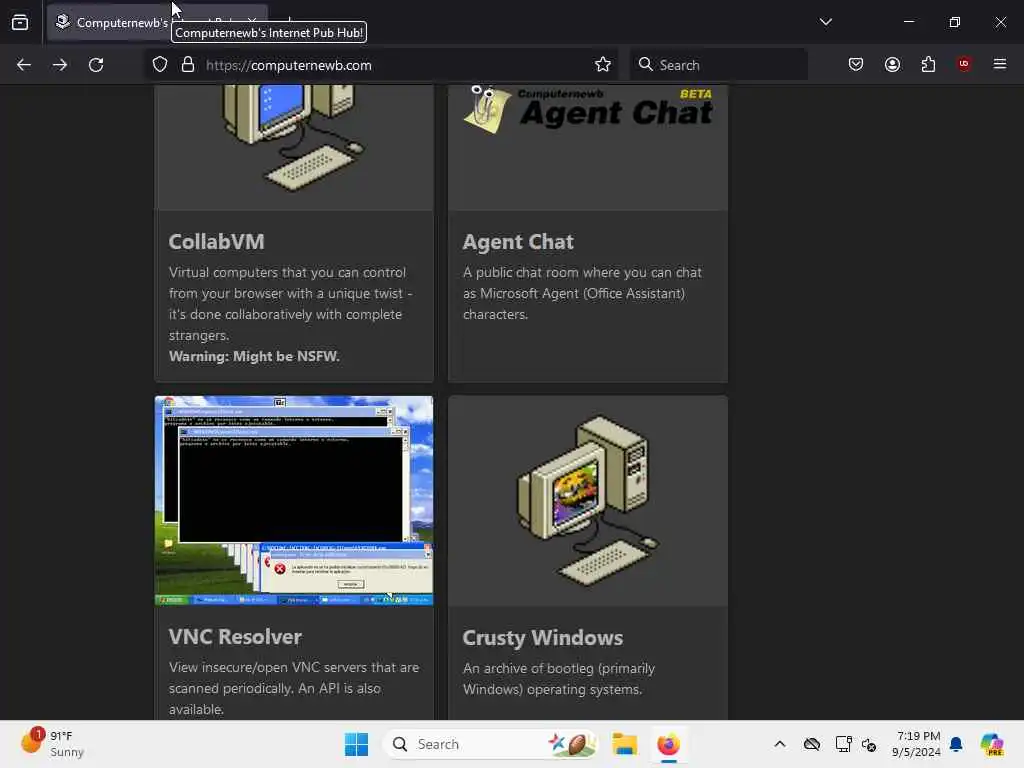Viewport: 1024px width, 768px height.
Task: Open the Extensions puzzle-piece menu
Action: (928, 64)
